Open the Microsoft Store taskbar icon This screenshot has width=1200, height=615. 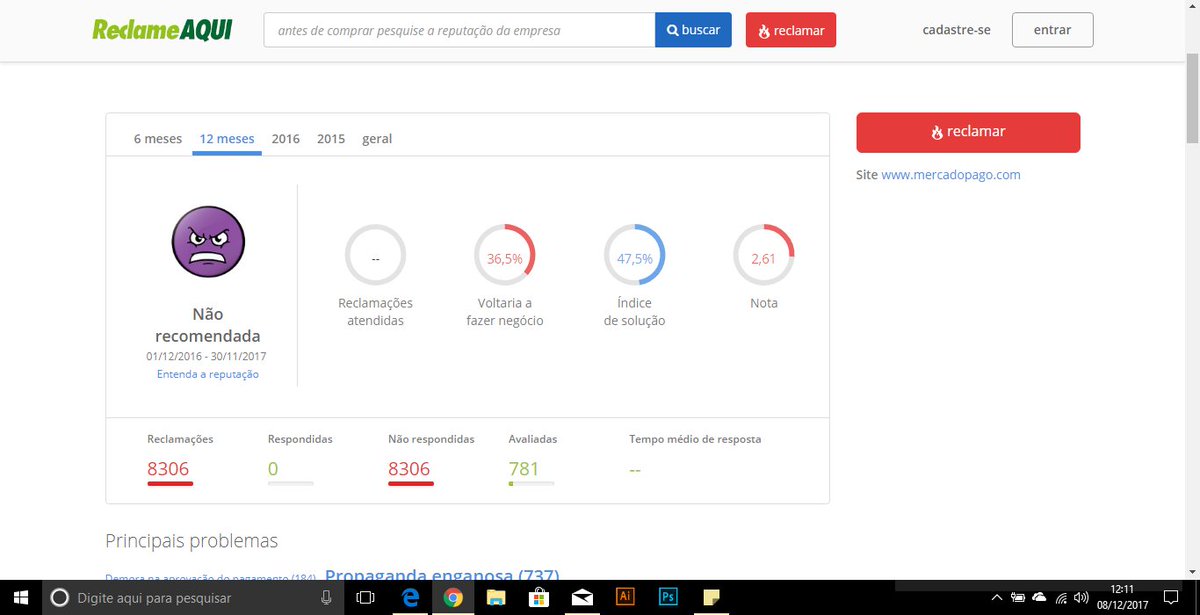pyautogui.click(x=539, y=598)
